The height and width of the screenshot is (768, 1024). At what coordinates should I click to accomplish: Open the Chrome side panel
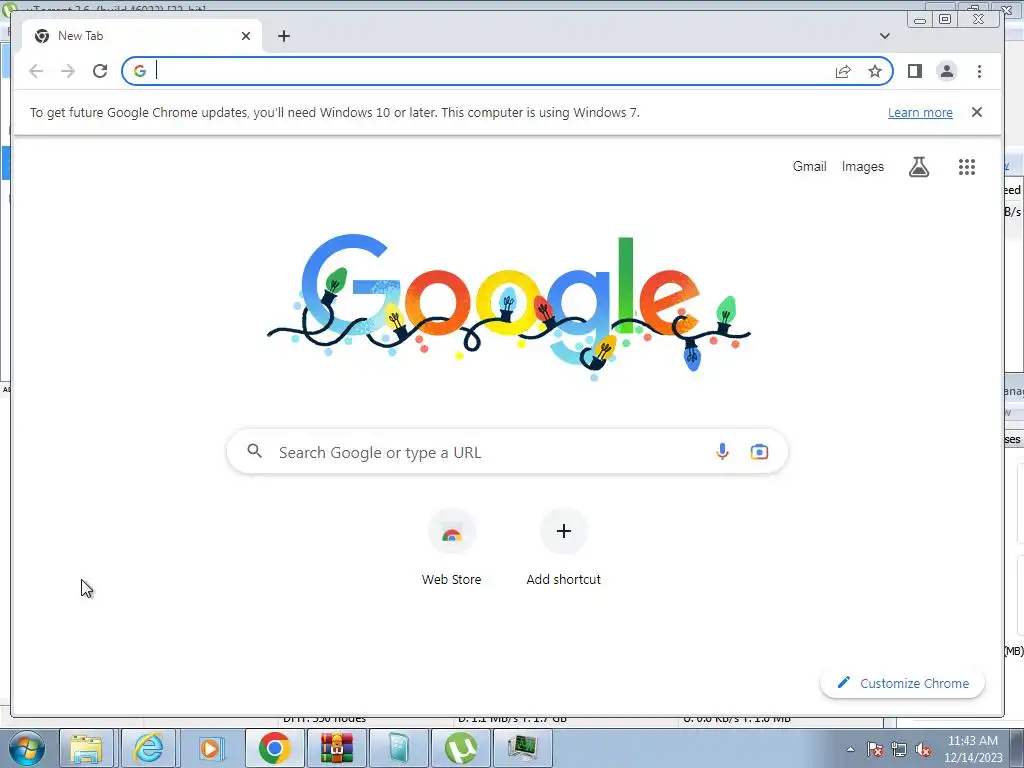(915, 71)
